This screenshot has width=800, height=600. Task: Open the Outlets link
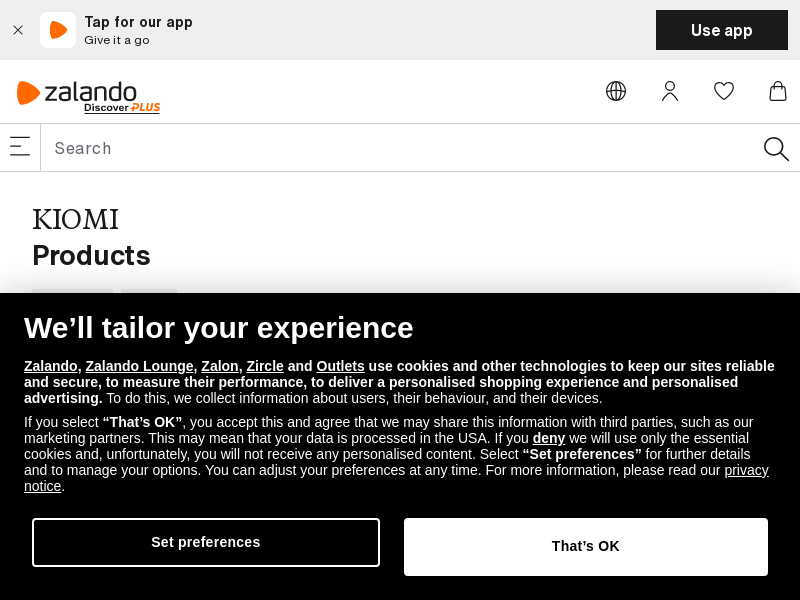pos(340,366)
